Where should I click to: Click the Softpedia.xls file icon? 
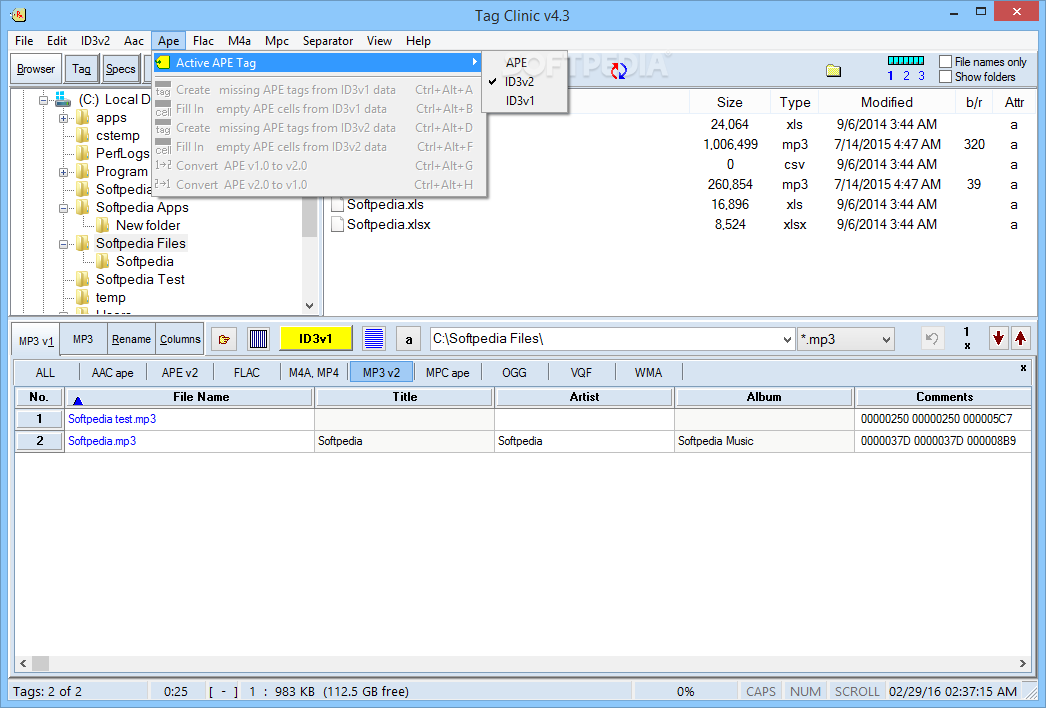tap(338, 204)
